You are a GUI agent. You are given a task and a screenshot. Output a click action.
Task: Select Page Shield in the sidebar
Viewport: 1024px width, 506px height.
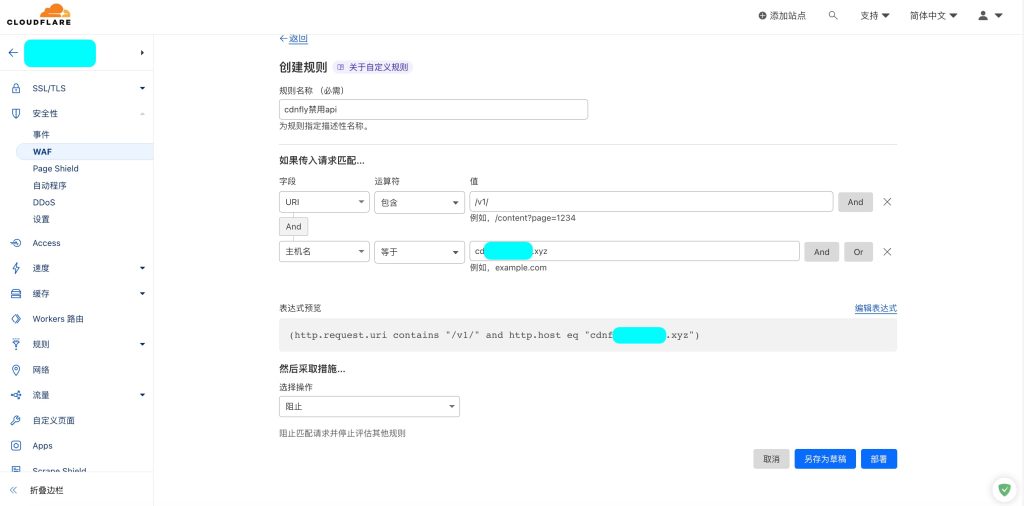tap(56, 168)
